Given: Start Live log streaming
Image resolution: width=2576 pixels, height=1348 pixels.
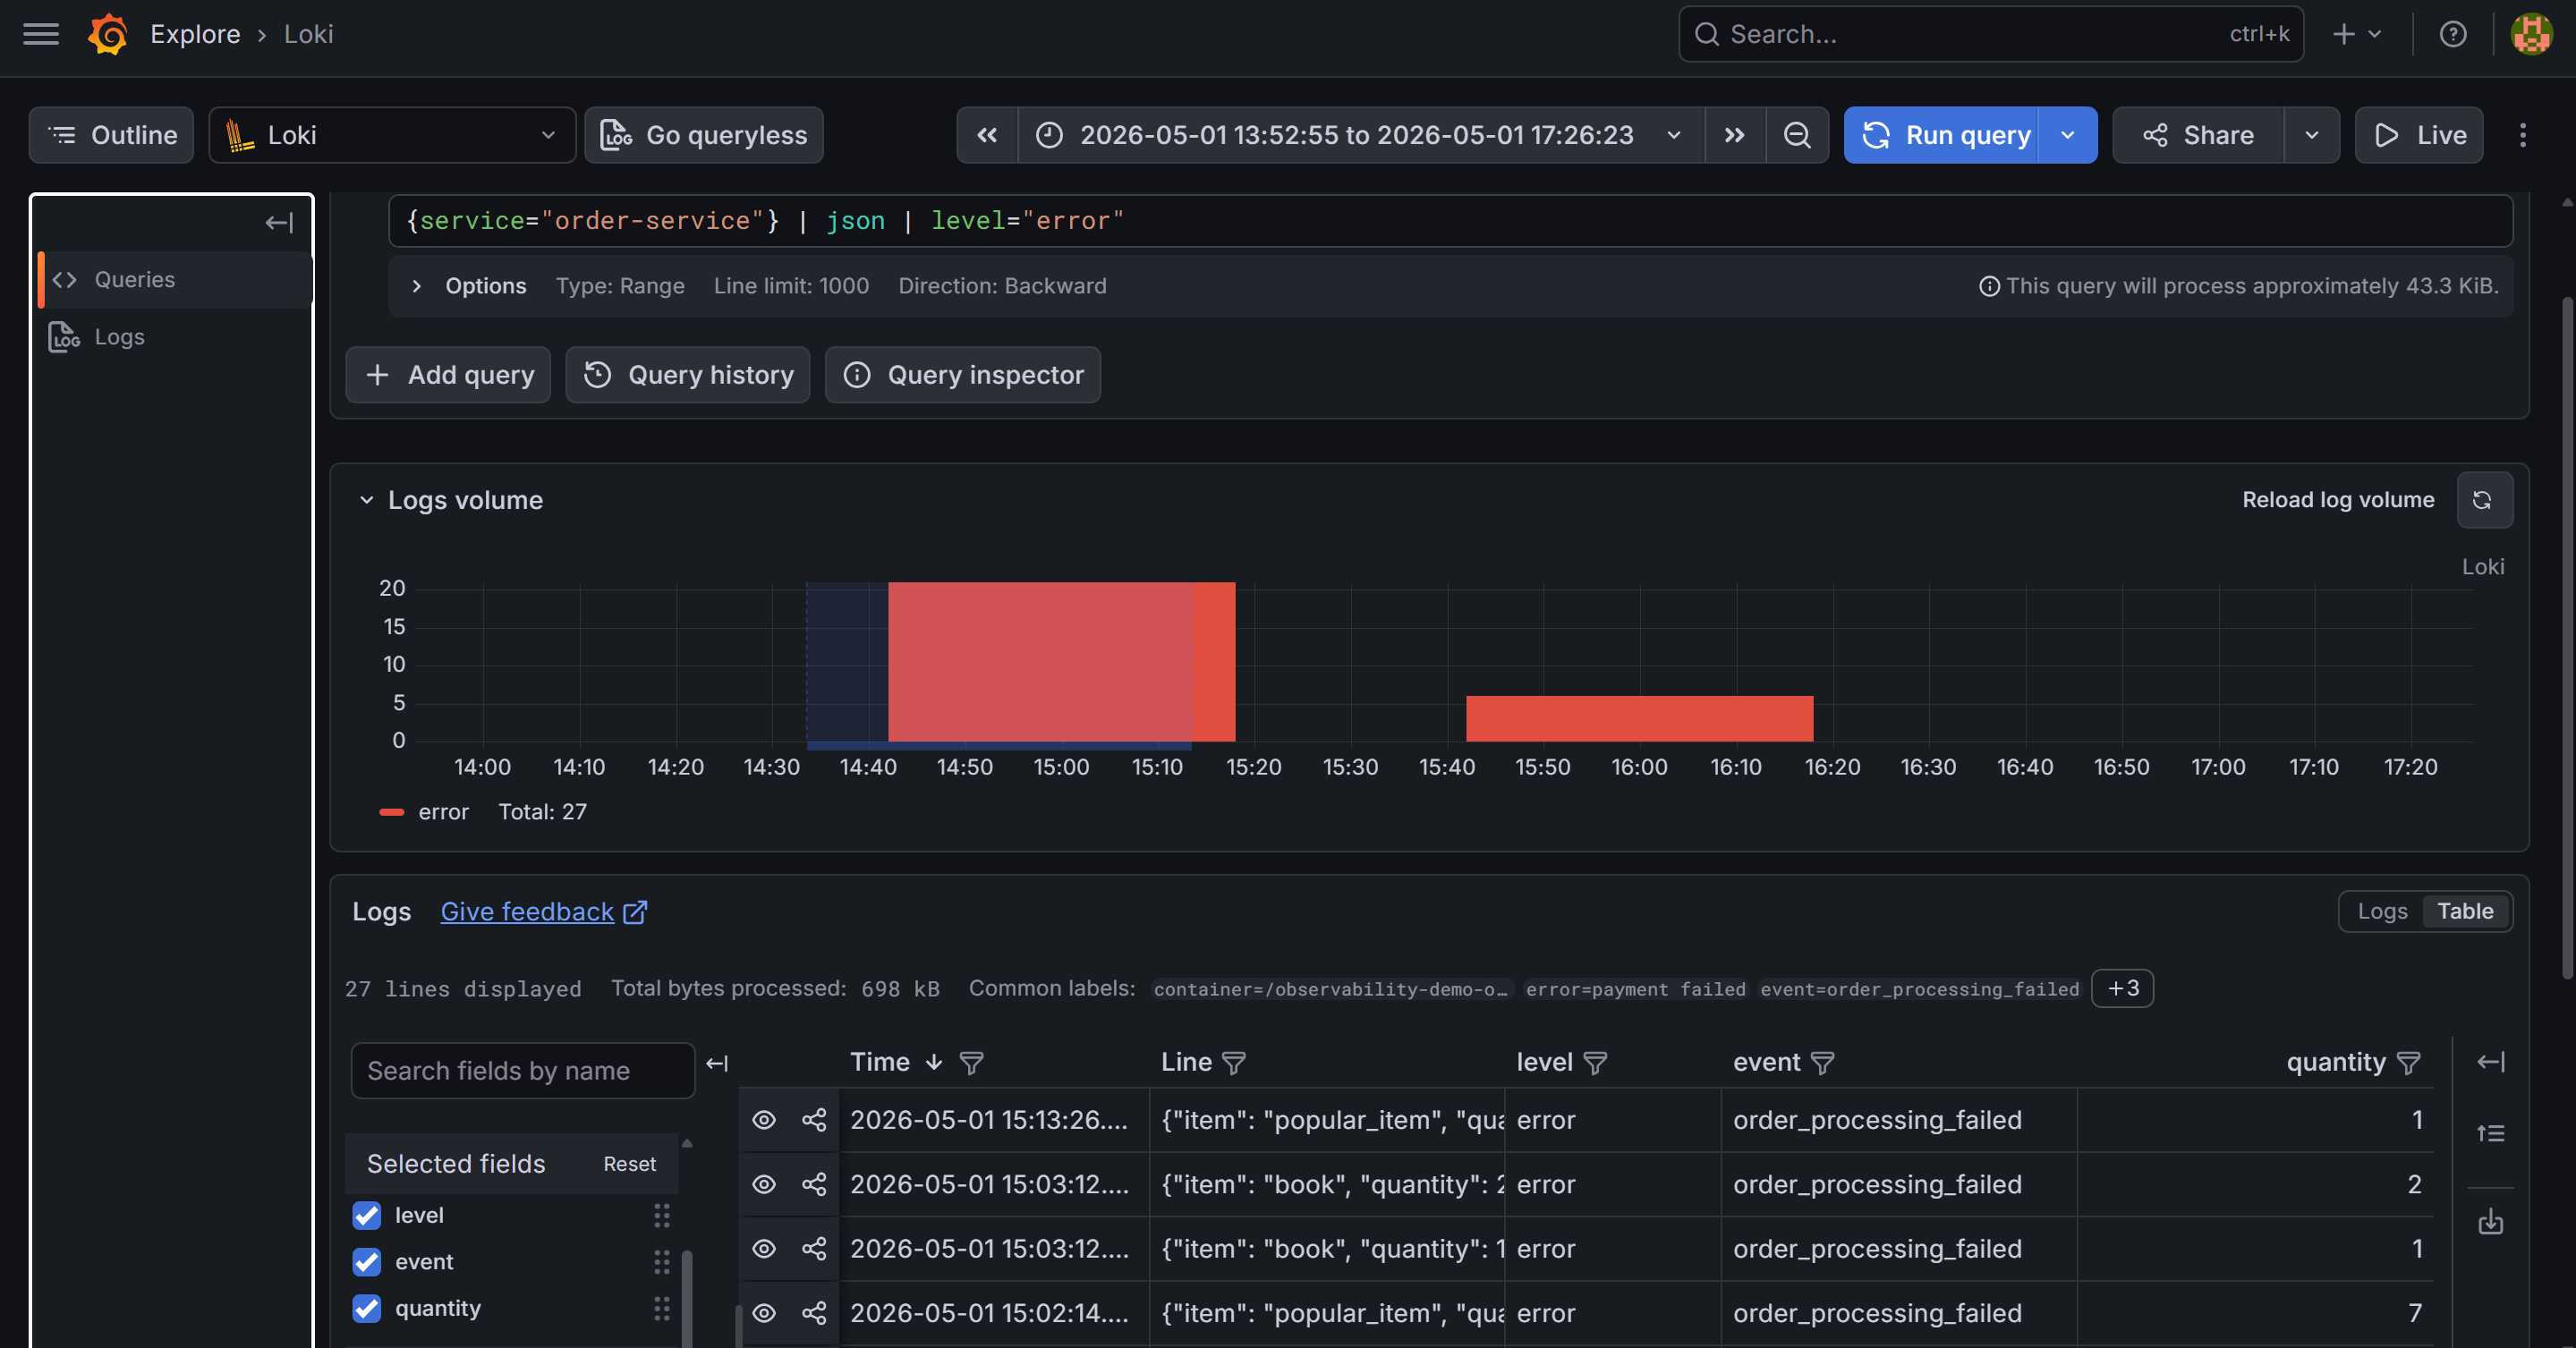Looking at the screenshot, I should click(2419, 135).
